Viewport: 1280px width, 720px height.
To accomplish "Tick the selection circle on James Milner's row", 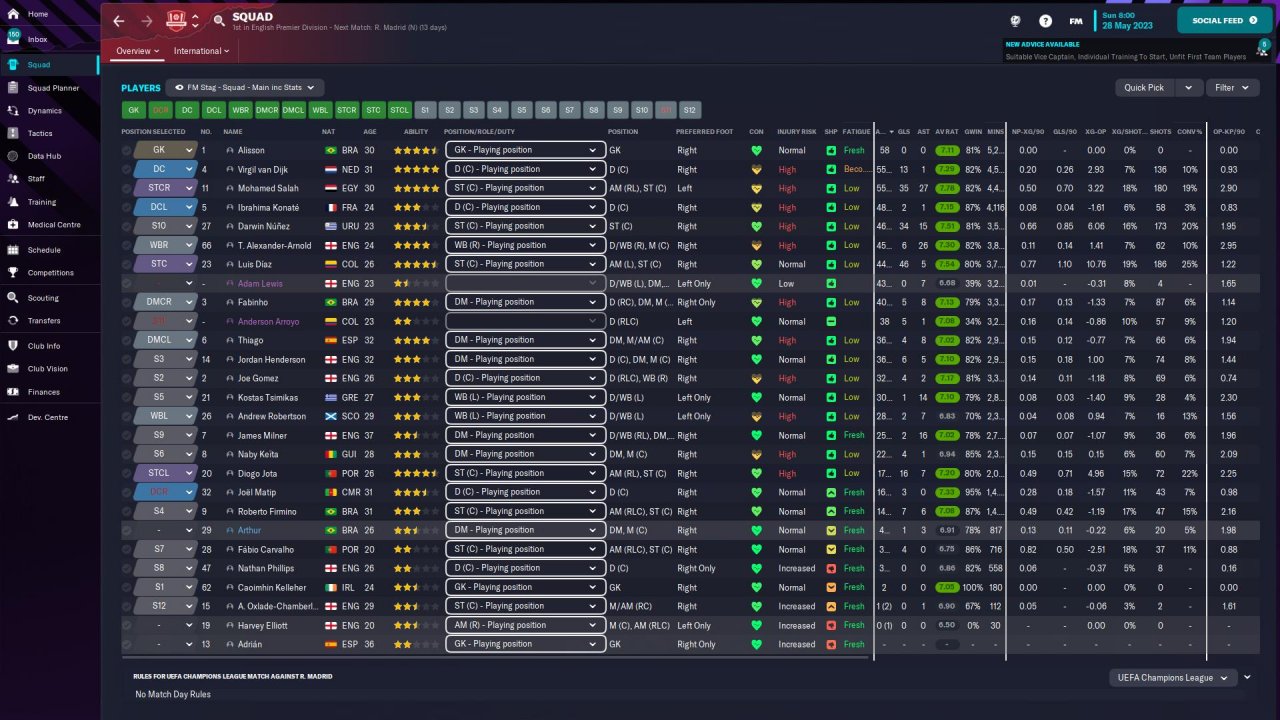I will (127, 435).
